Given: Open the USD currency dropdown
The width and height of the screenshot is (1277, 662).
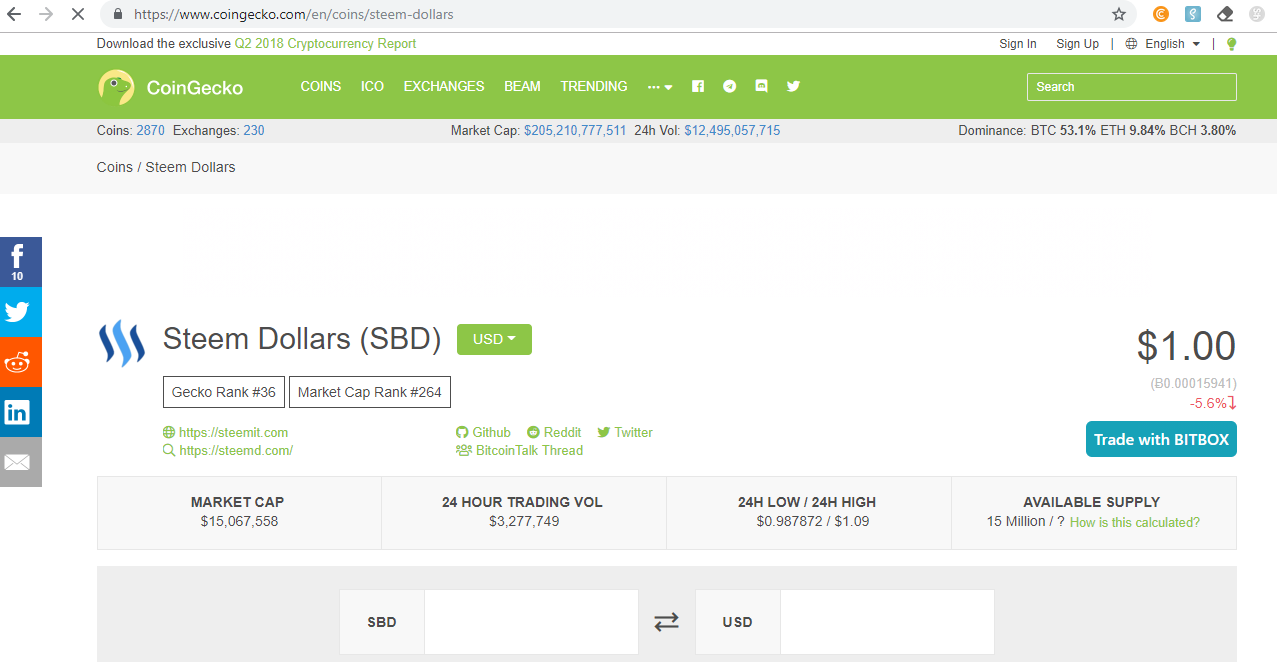Looking at the screenshot, I should click(x=494, y=339).
